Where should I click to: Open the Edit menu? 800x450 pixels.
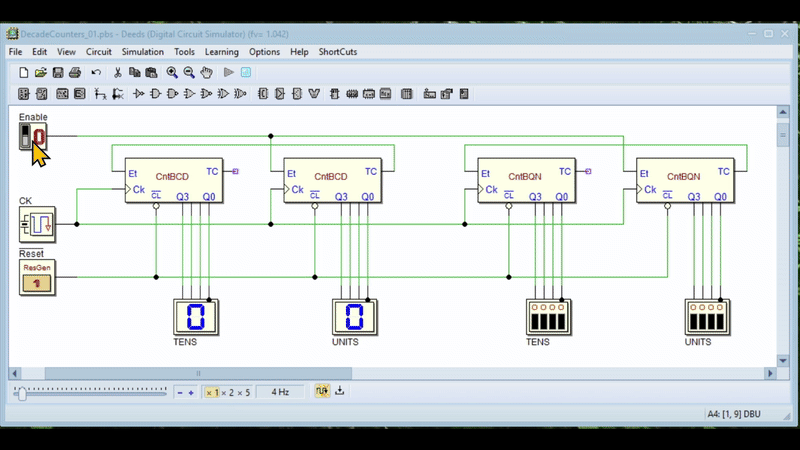[x=39, y=52]
